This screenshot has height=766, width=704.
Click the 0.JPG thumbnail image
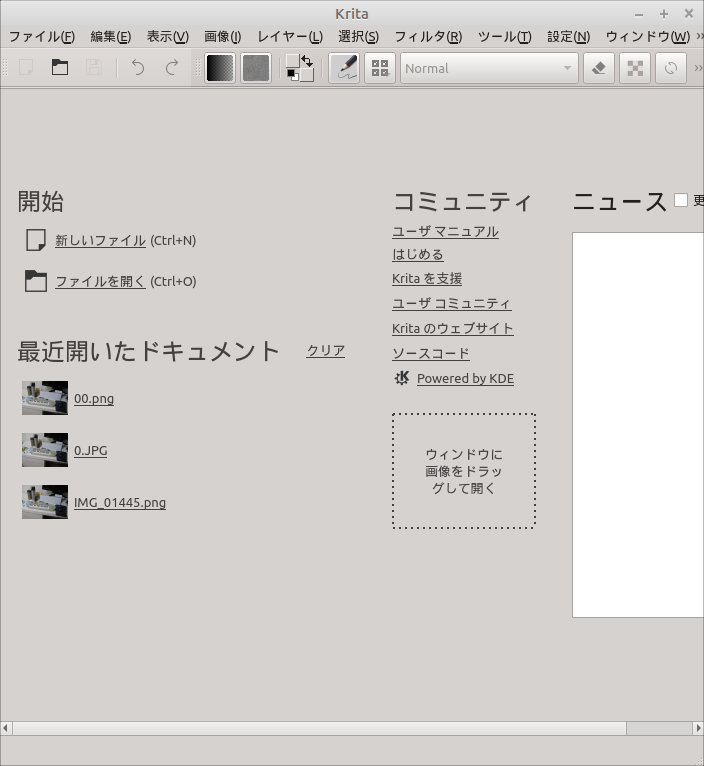tap(45, 450)
